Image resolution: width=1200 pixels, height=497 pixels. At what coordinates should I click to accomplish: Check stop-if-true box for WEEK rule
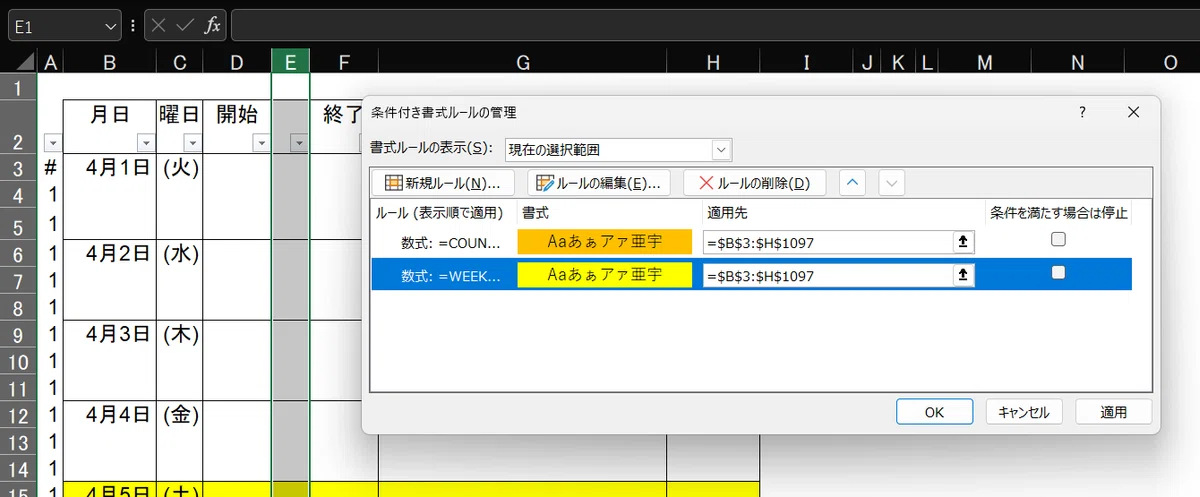tap(1058, 272)
